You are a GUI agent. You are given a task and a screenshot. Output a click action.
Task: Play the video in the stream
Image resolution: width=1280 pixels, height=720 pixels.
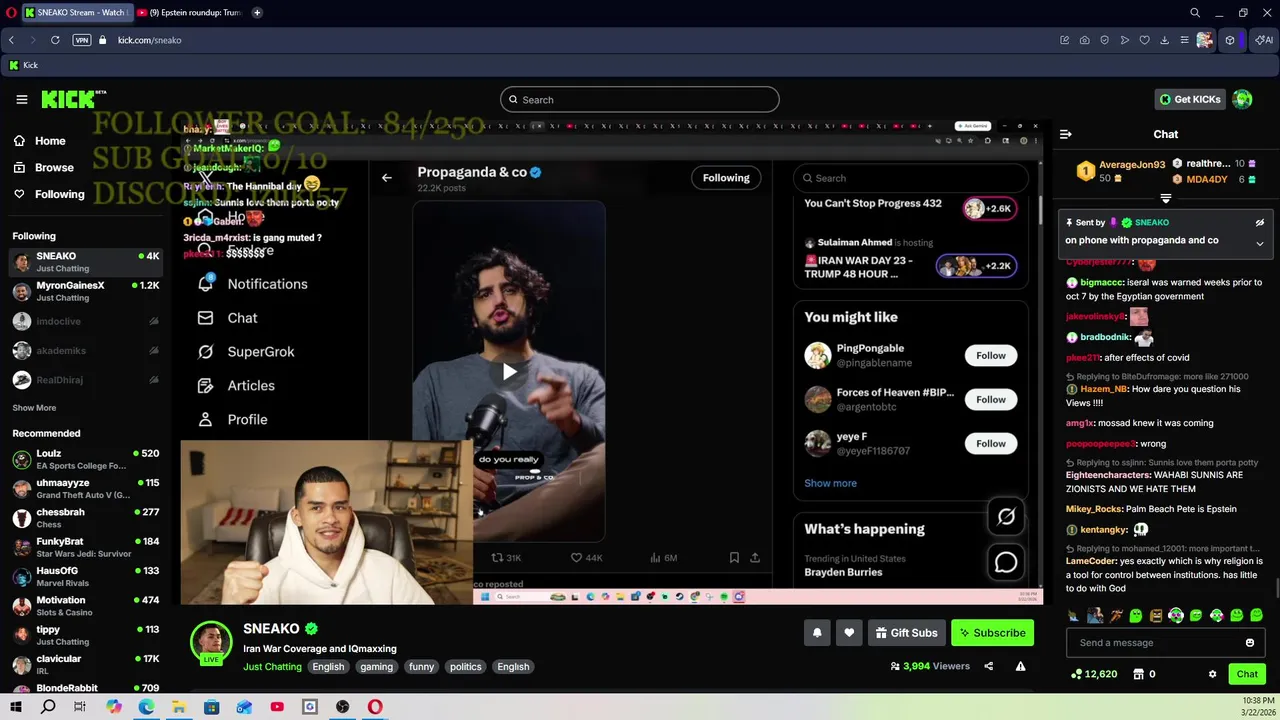point(509,372)
